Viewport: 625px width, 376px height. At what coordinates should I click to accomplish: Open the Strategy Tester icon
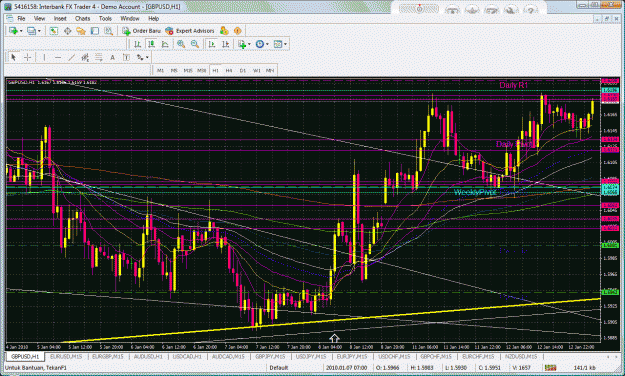[108, 31]
